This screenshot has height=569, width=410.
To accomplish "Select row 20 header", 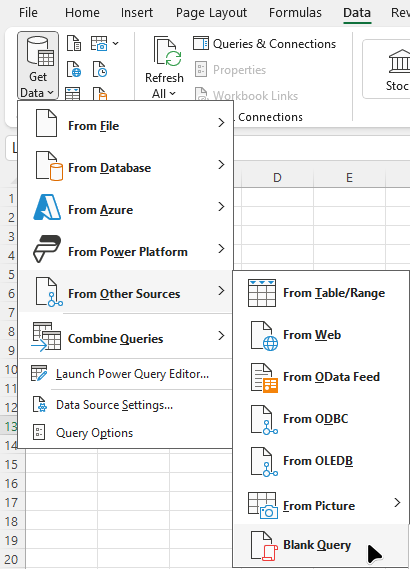I will point(12,559).
